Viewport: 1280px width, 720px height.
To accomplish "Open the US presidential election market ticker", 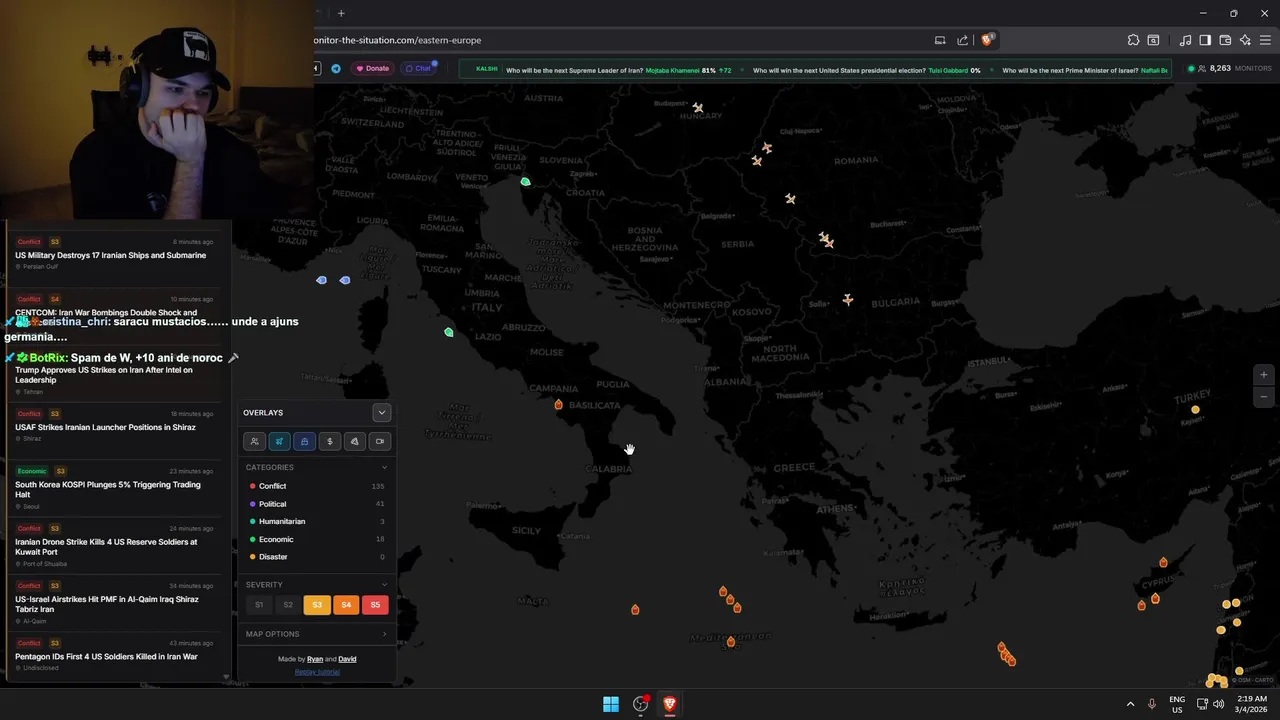I will (866, 70).
